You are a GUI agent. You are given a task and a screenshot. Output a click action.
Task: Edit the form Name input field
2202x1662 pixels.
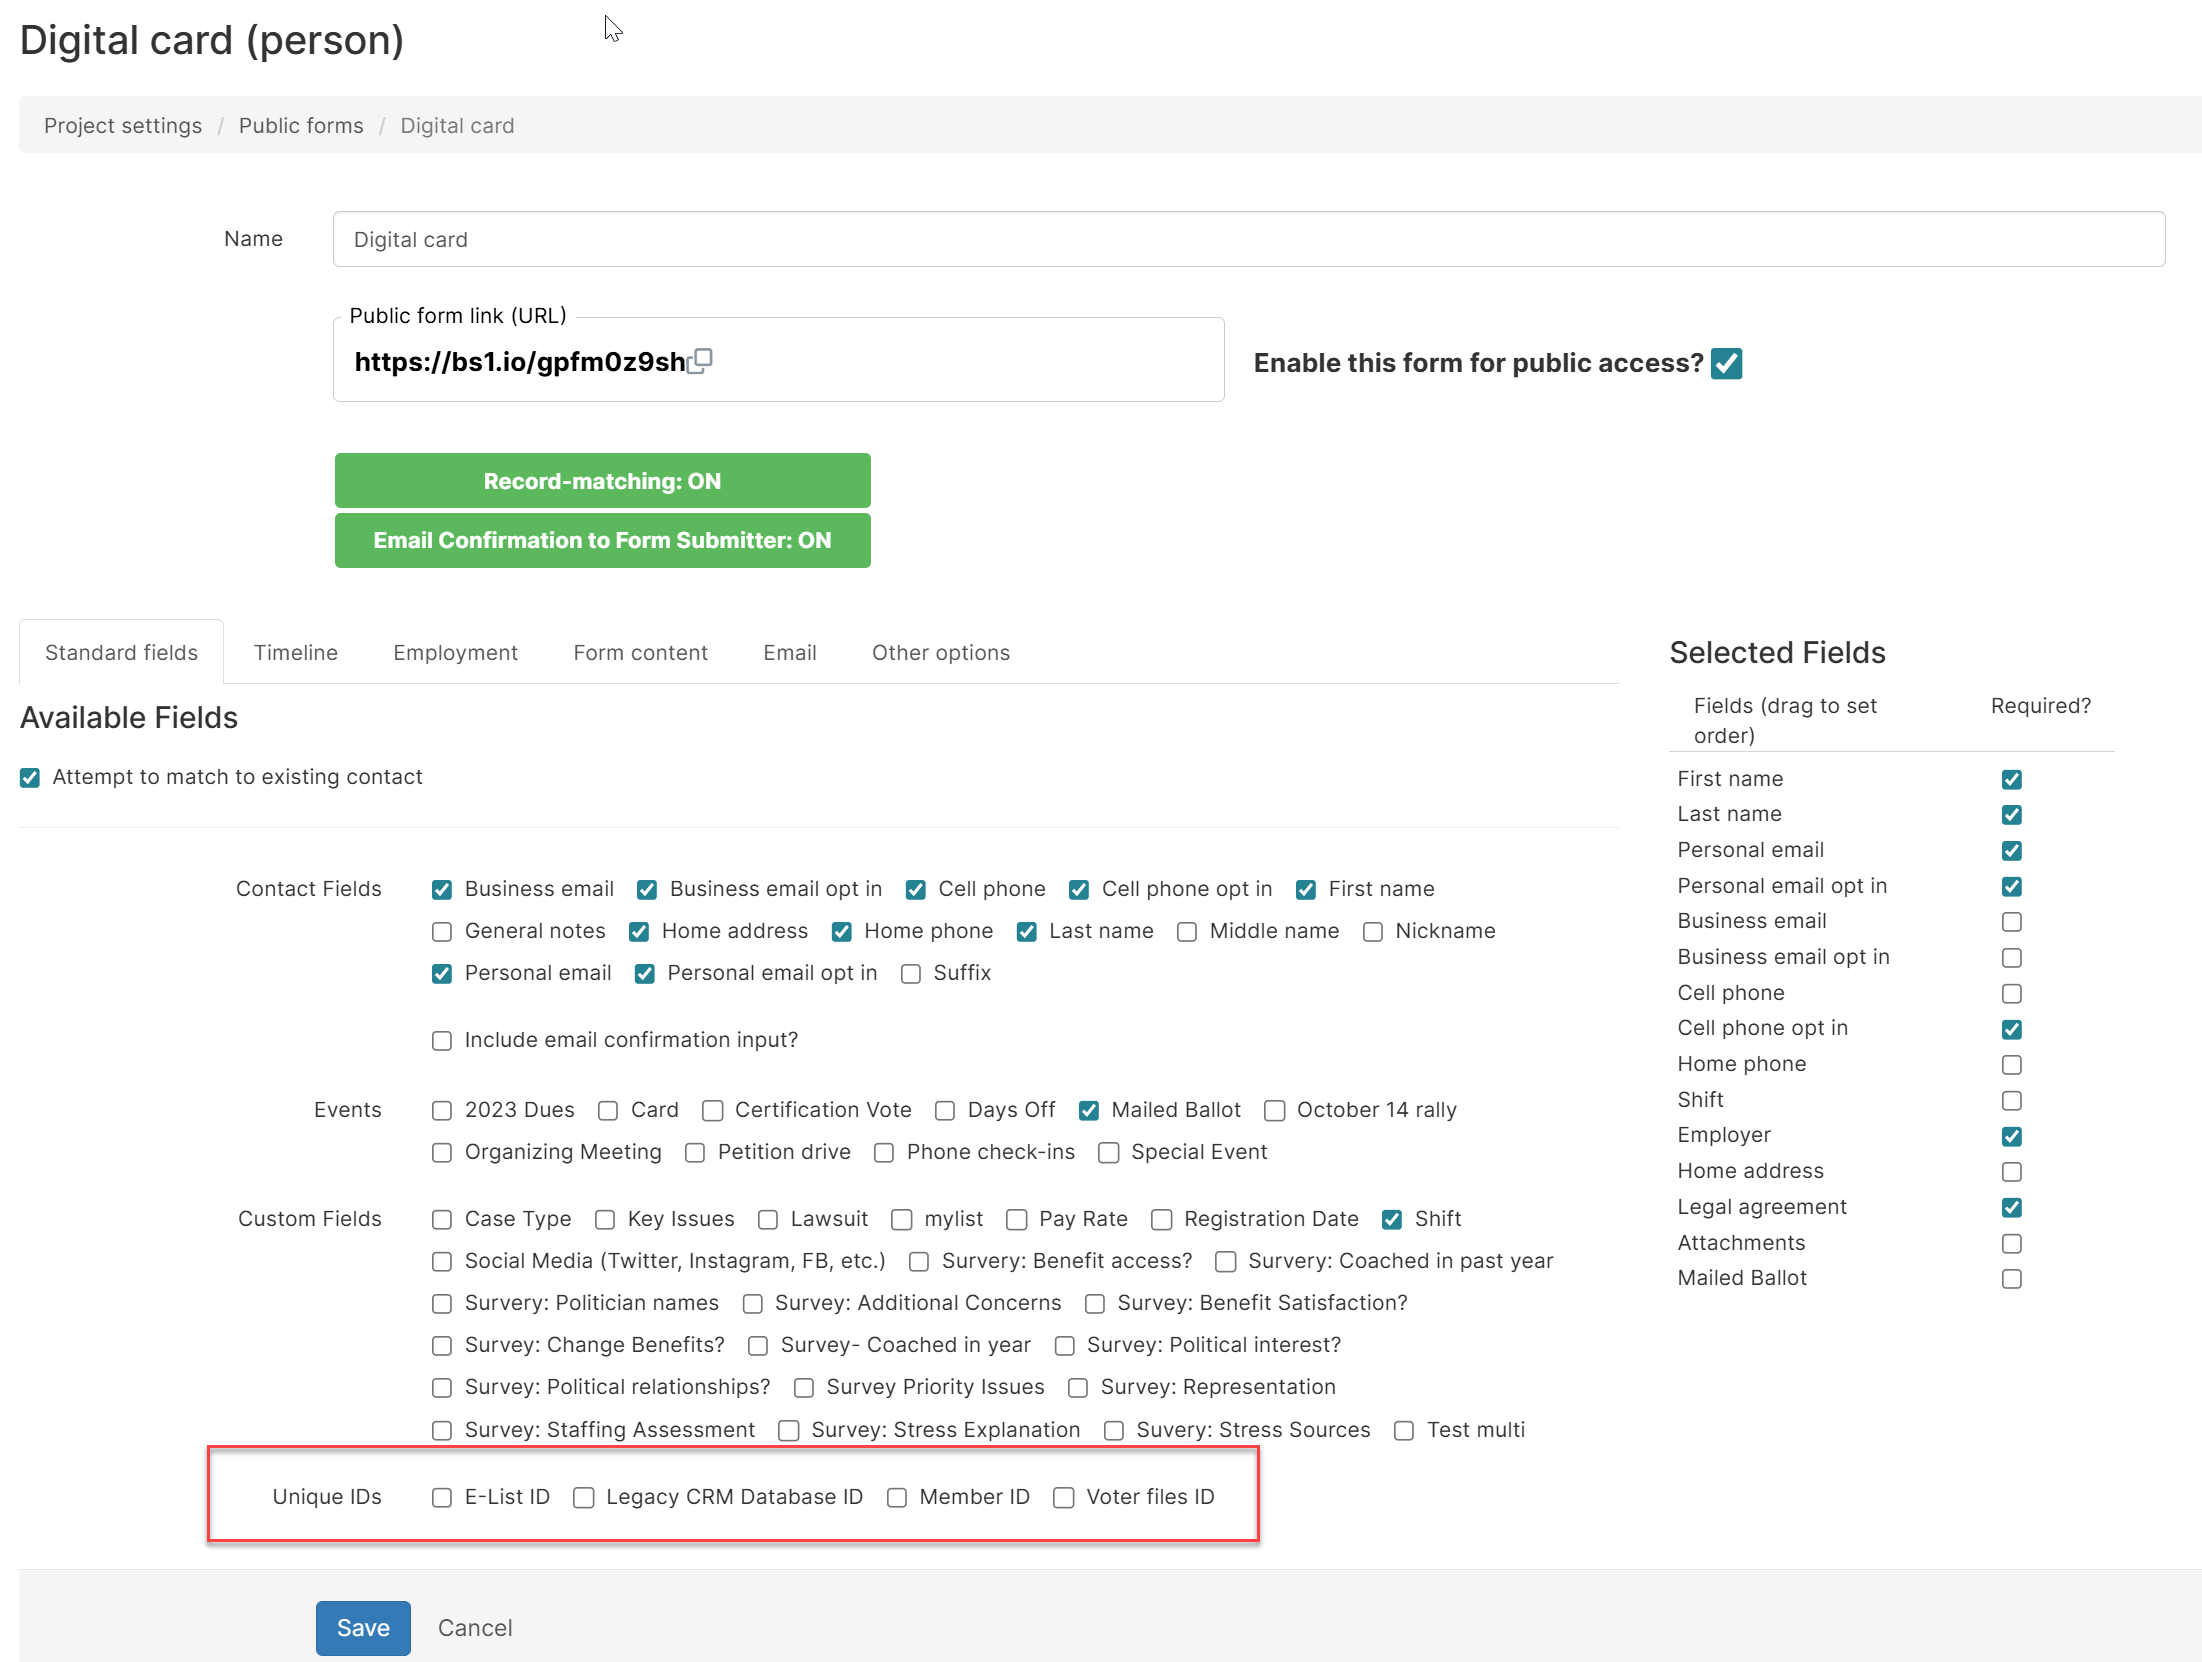pyautogui.click(x=1248, y=240)
